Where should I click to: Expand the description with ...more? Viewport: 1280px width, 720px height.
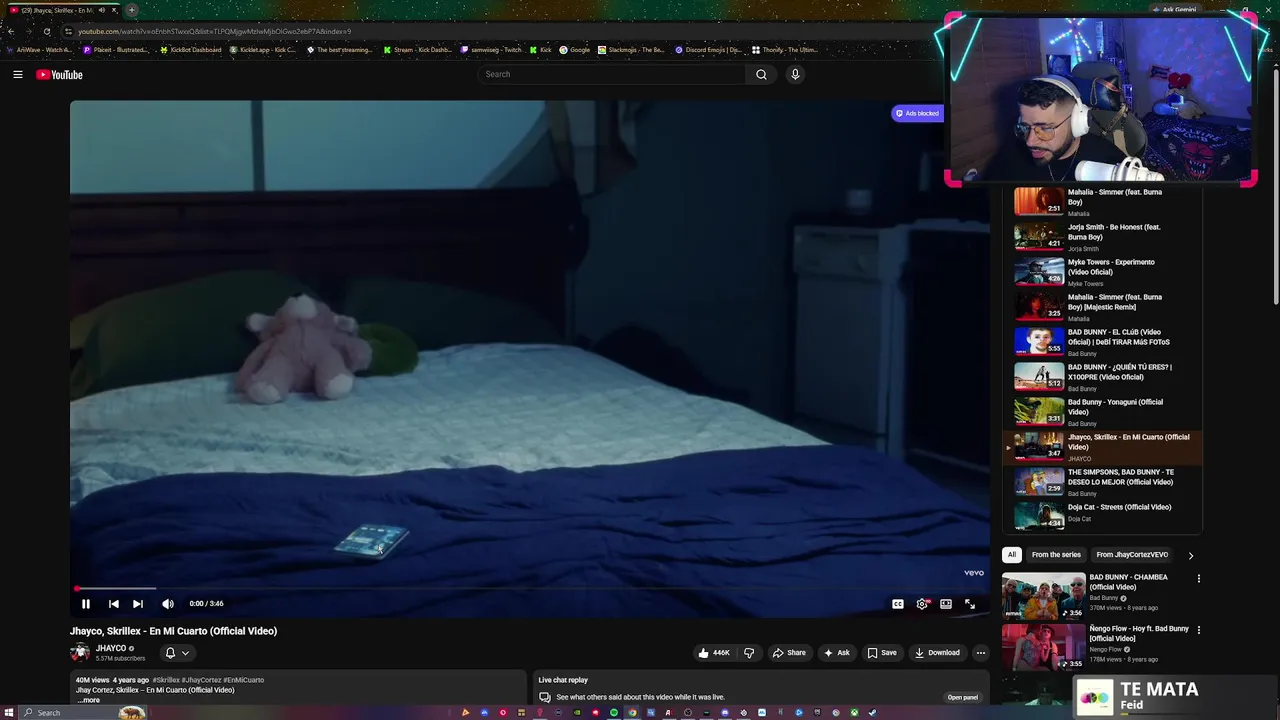coord(89,700)
